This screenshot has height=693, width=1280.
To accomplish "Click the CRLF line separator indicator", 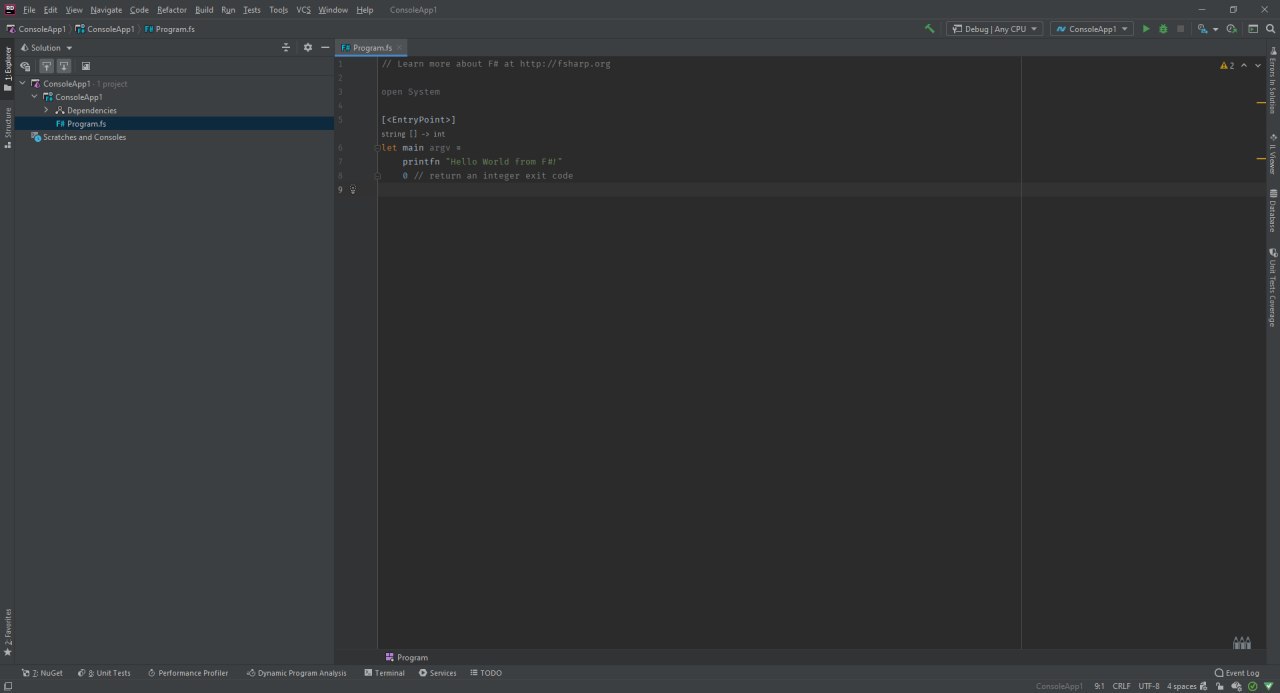I will 1121,686.
